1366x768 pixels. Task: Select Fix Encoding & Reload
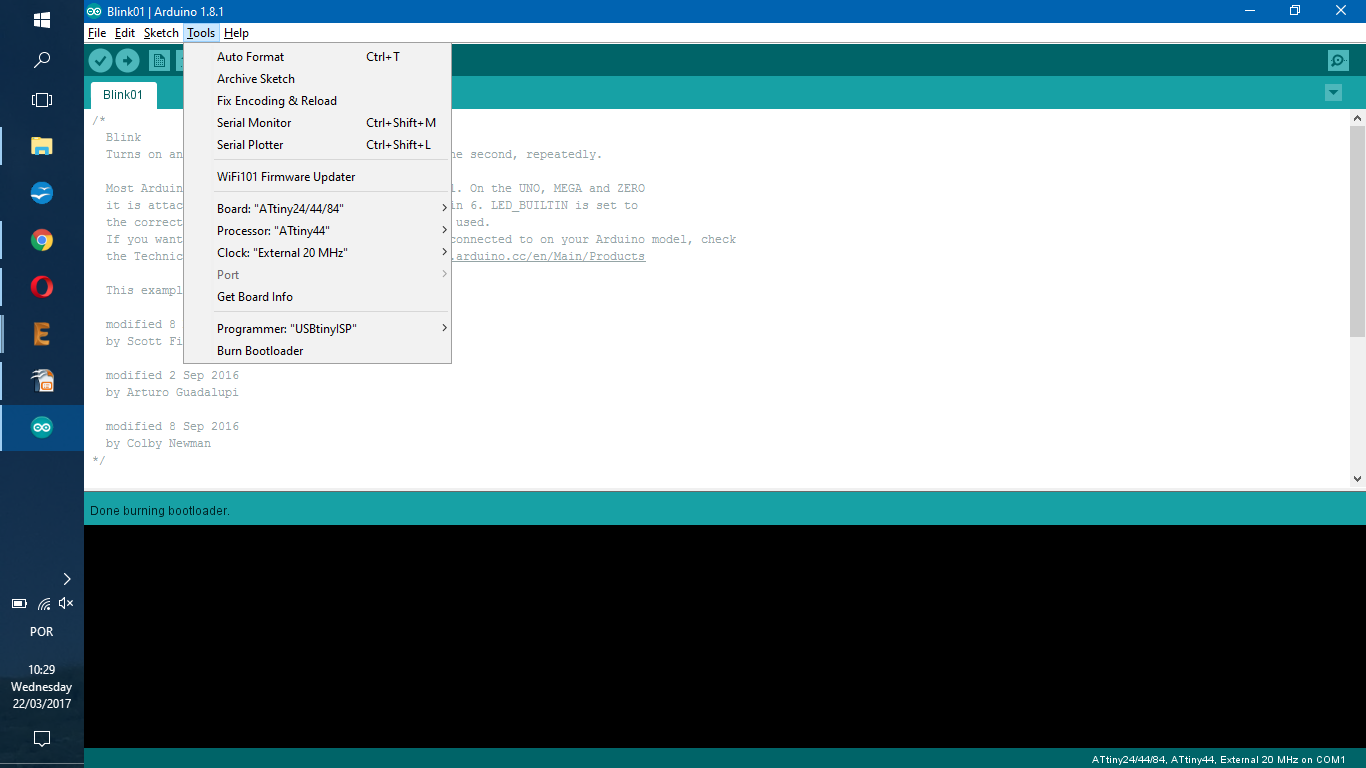point(317,101)
